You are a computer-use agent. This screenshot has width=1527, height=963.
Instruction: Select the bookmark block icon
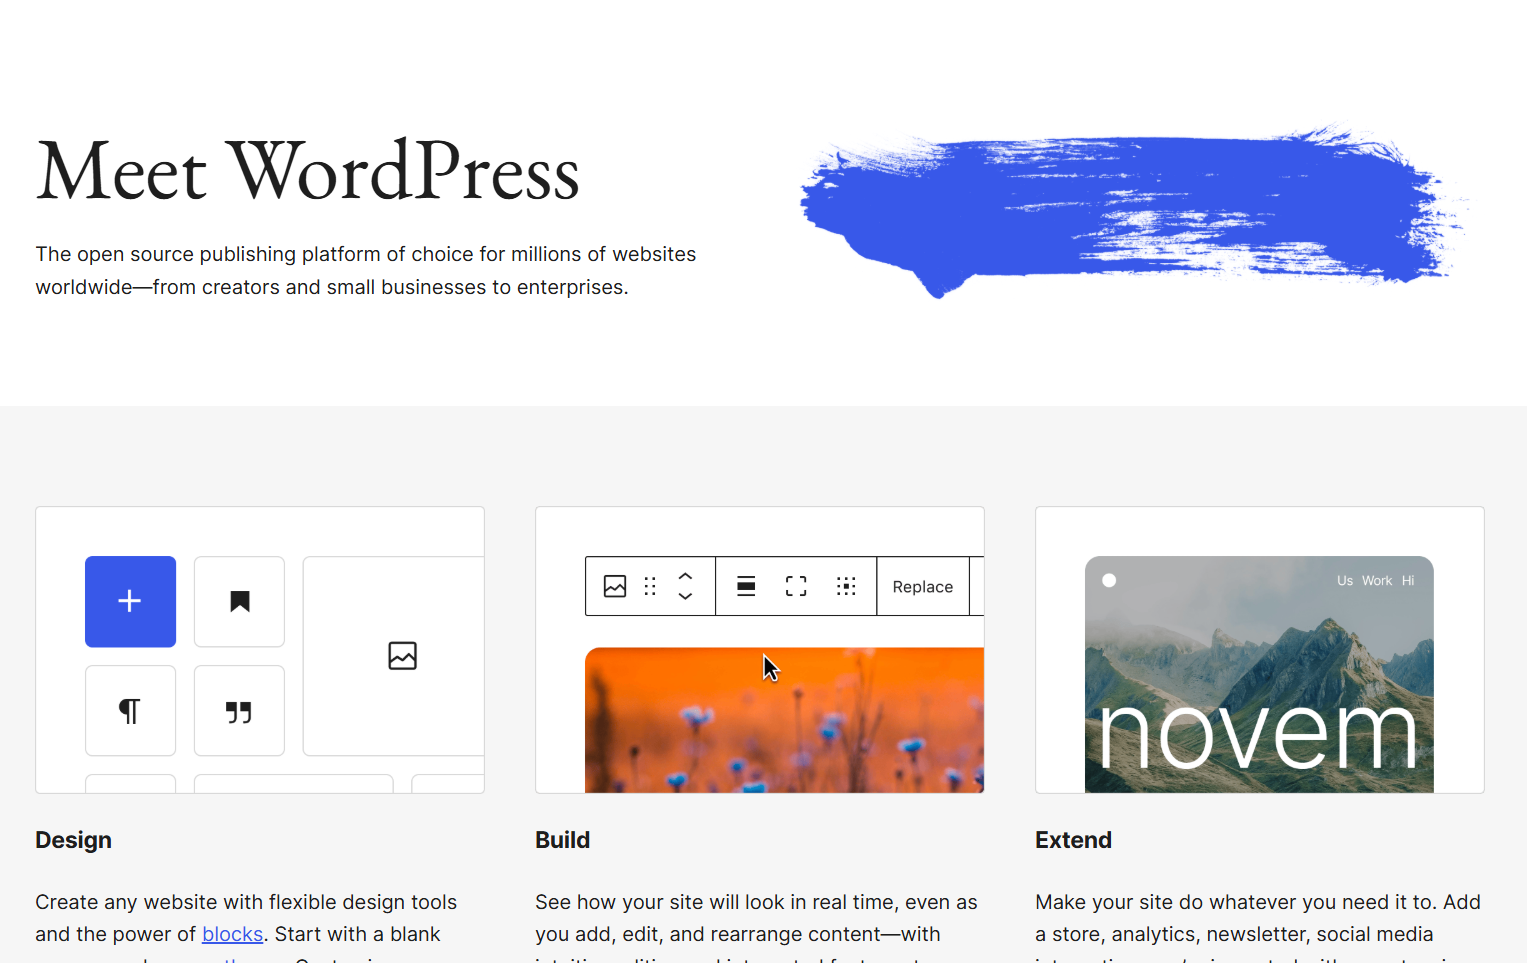point(239,601)
